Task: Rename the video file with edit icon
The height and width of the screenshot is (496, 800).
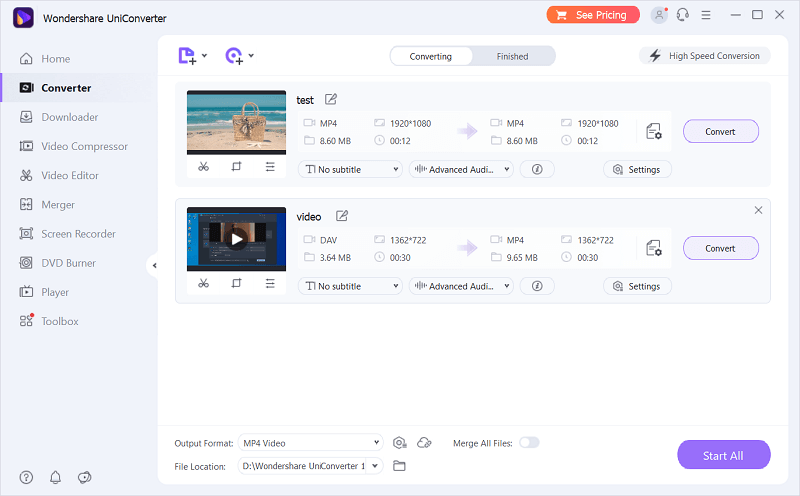Action: 342,216
